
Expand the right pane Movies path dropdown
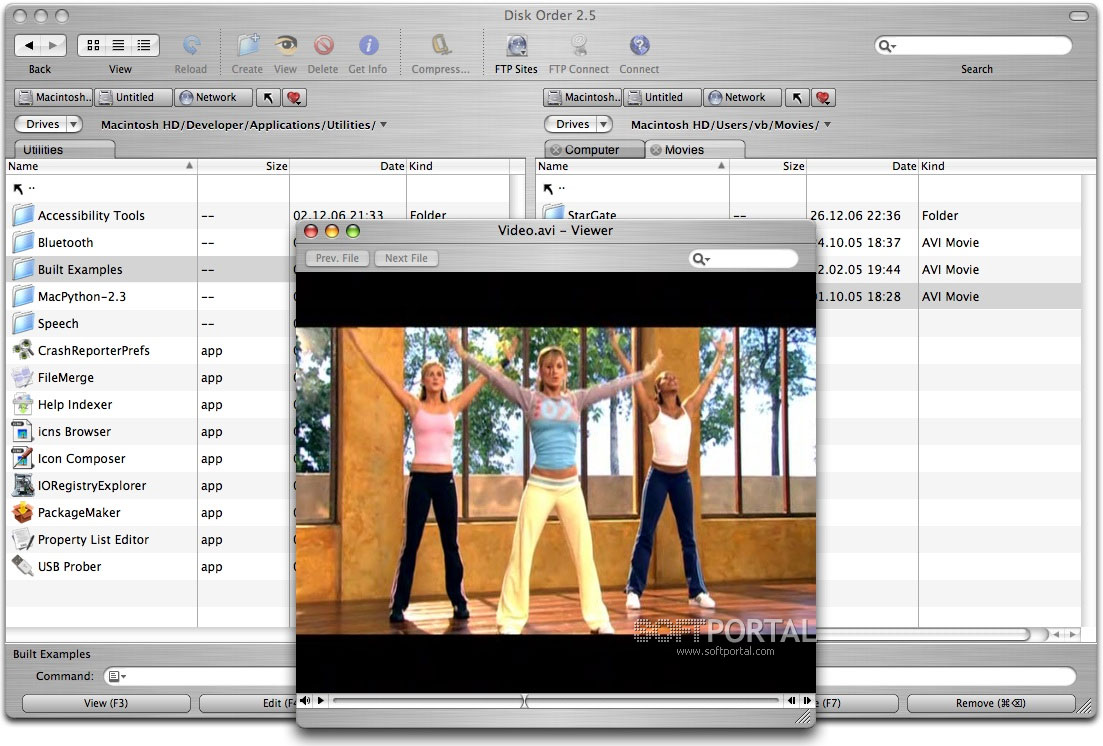click(x=828, y=125)
